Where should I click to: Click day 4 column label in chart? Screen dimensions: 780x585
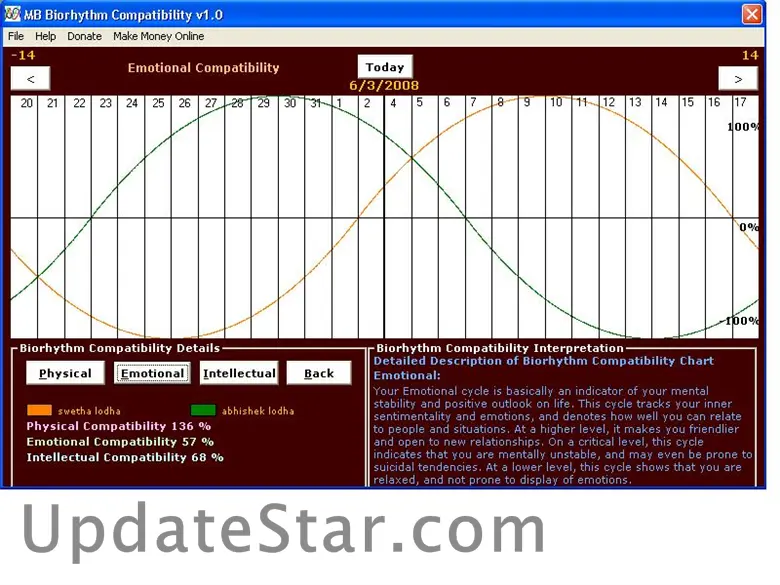click(393, 103)
